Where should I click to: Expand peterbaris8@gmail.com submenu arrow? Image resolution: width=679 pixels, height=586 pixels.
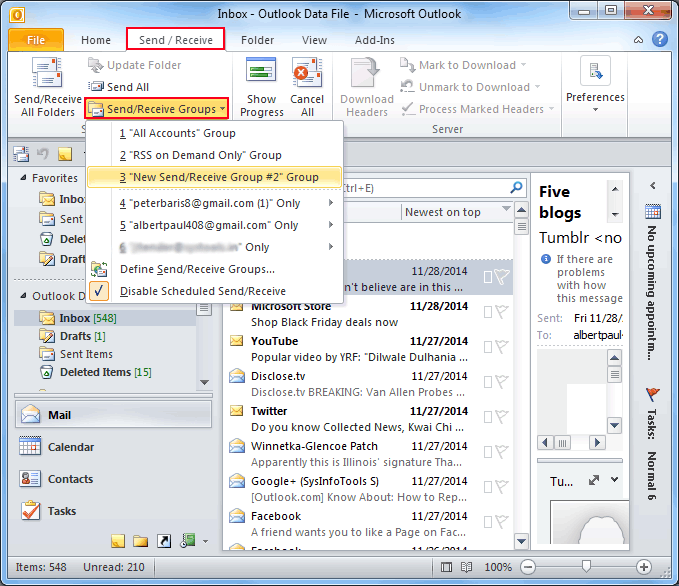pos(331,203)
